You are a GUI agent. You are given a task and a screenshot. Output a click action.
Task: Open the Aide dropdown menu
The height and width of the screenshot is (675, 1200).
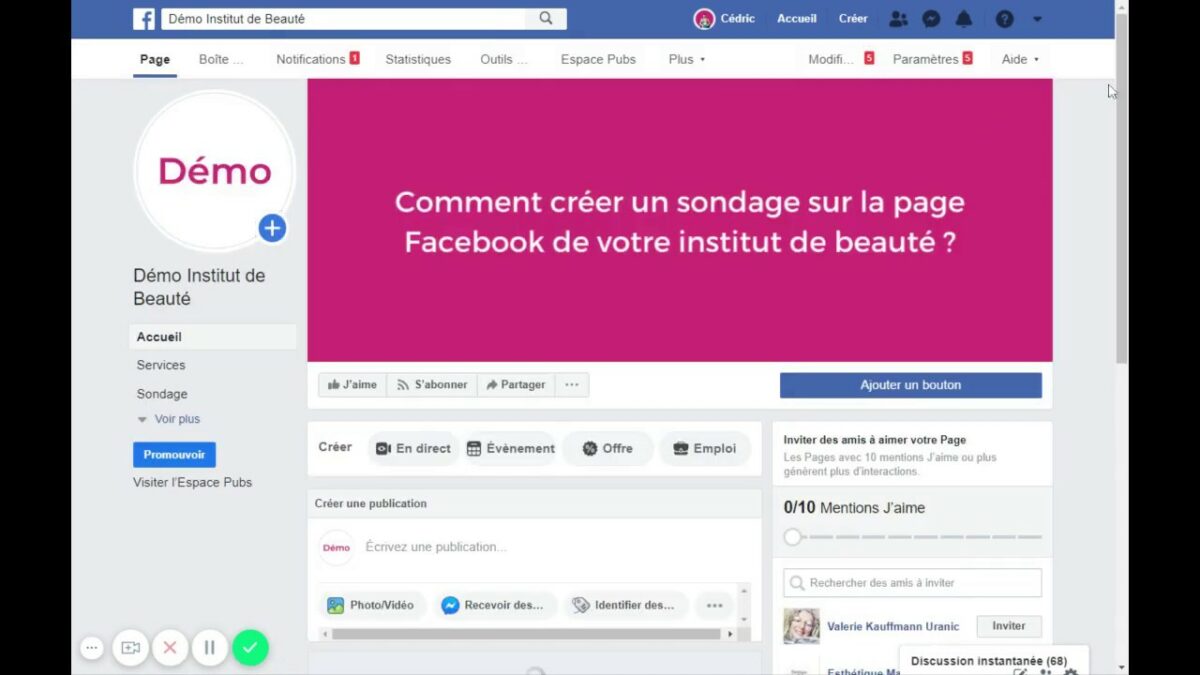[1020, 59]
